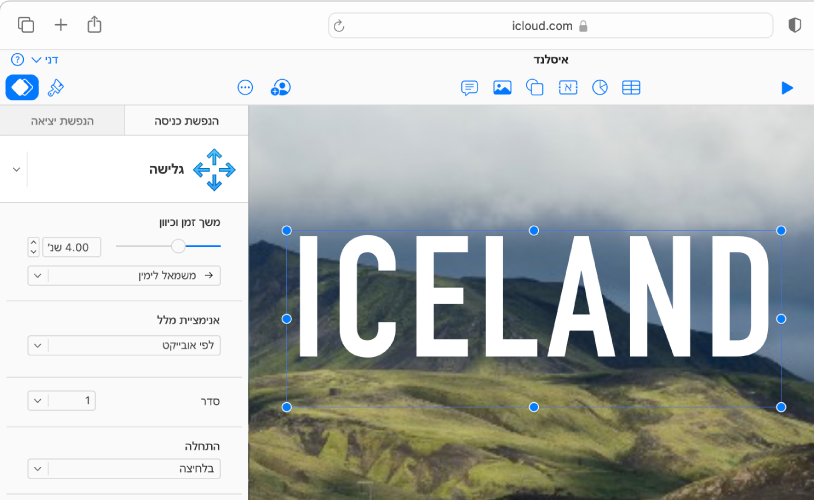Click the Safari share icon
The image size is (814, 500).
(94, 24)
